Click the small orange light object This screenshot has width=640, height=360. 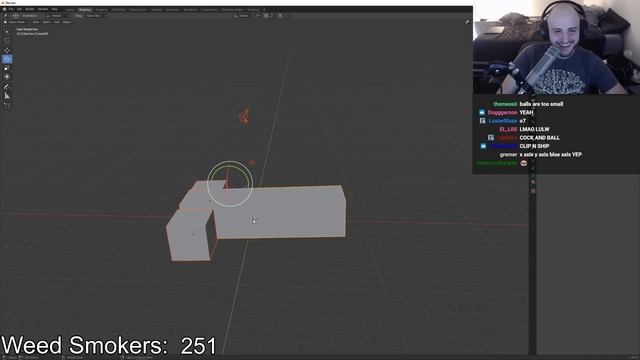252,162
